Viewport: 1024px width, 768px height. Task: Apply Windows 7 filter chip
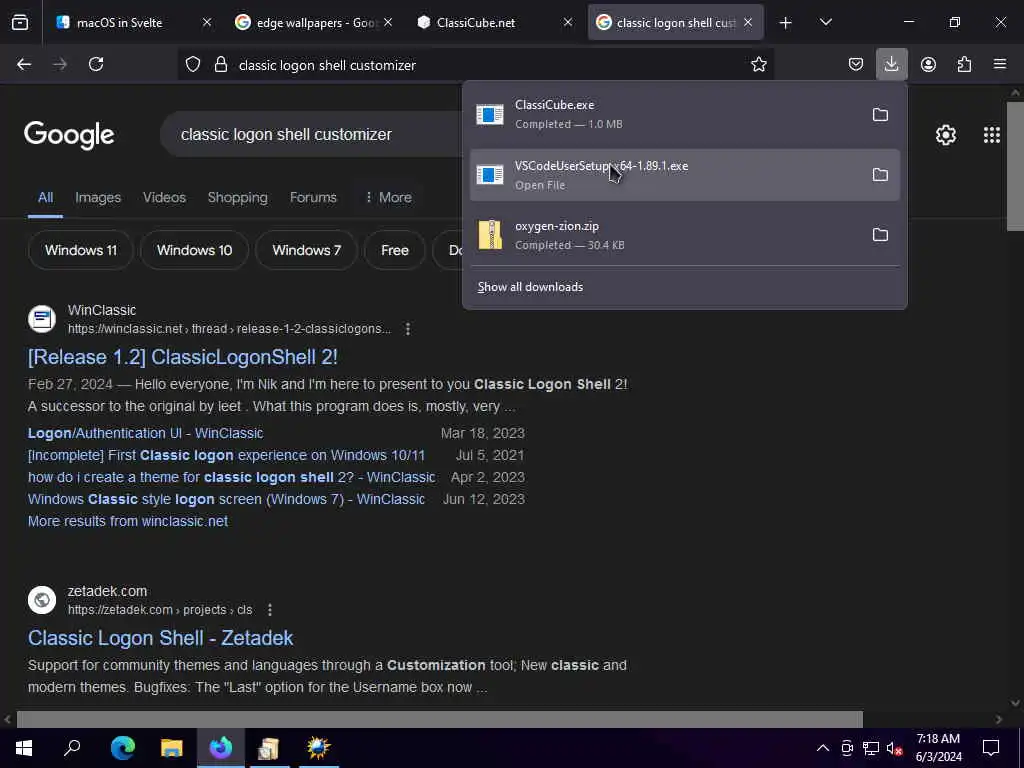click(x=306, y=250)
